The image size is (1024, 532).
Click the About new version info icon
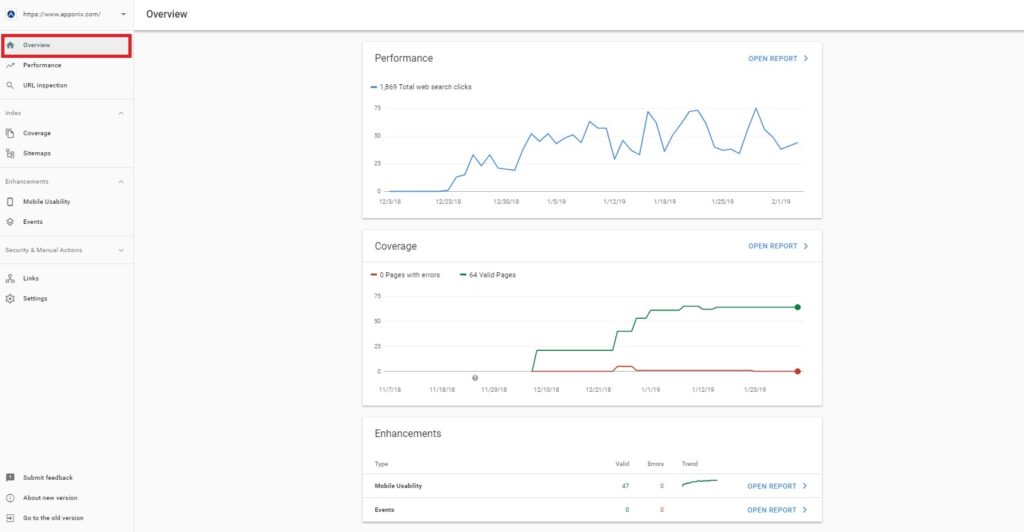tap(10, 498)
